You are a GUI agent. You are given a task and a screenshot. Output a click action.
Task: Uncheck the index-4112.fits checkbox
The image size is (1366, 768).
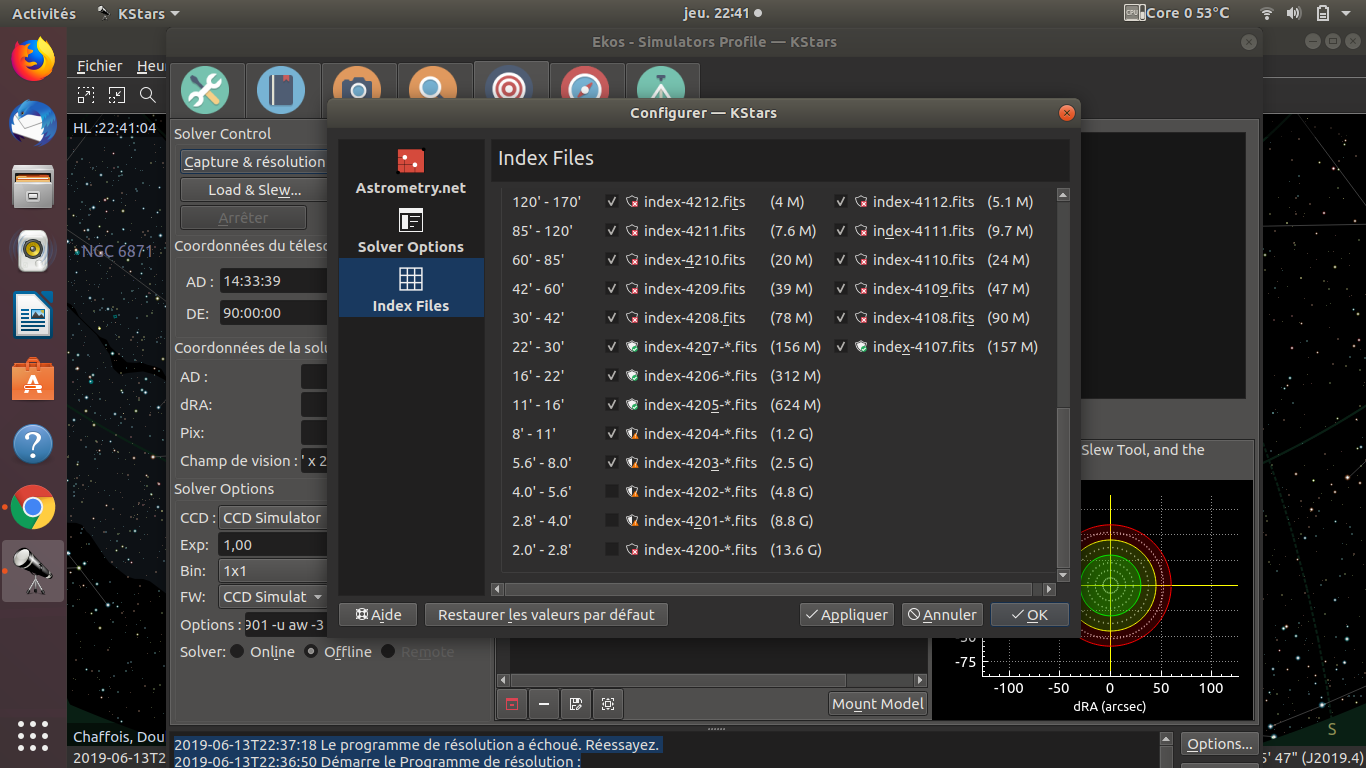(x=841, y=202)
